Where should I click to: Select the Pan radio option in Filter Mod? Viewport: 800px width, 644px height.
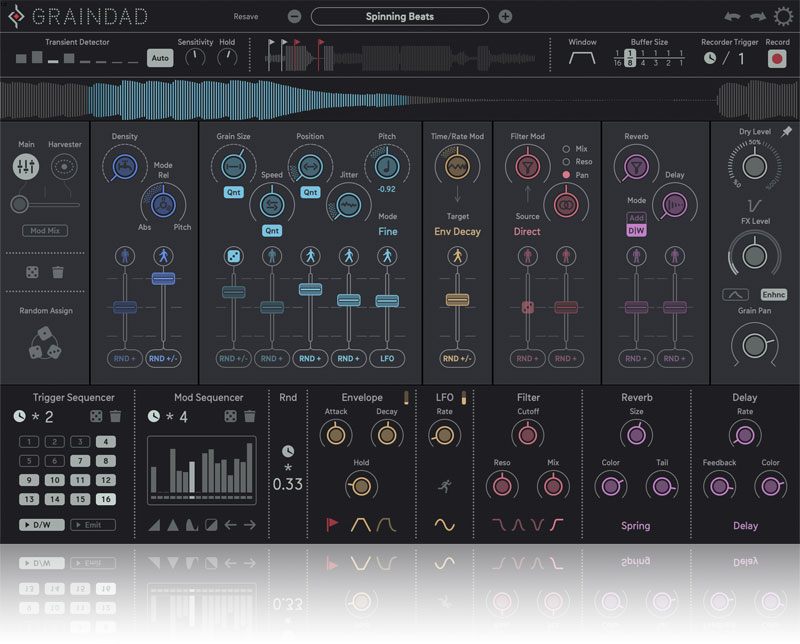[x=566, y=175]
